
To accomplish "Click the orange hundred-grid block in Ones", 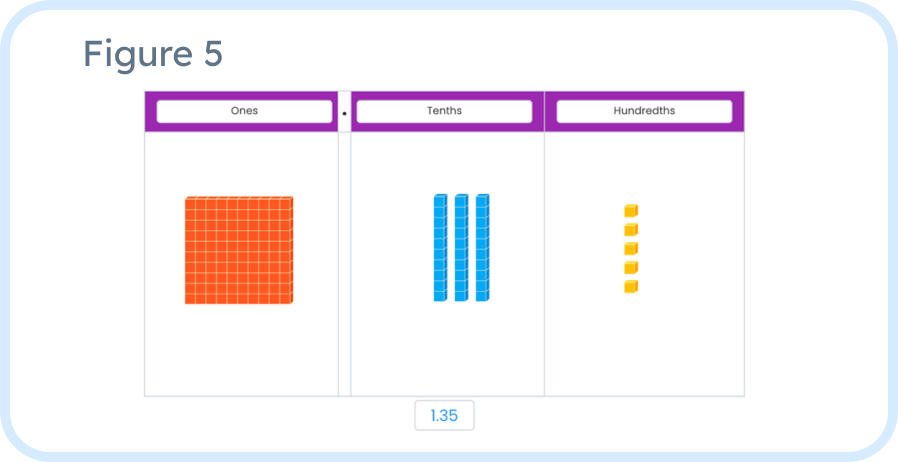I will tap(238, 251).
